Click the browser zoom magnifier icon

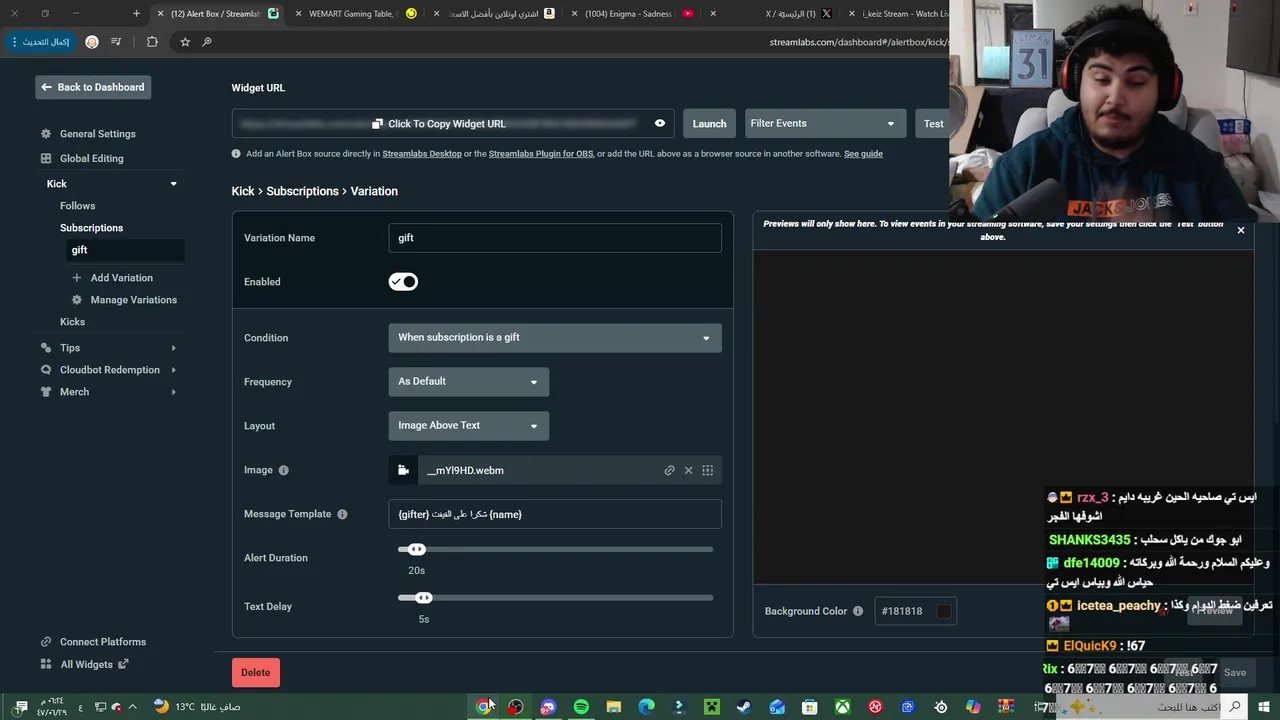tap(207, 42)
